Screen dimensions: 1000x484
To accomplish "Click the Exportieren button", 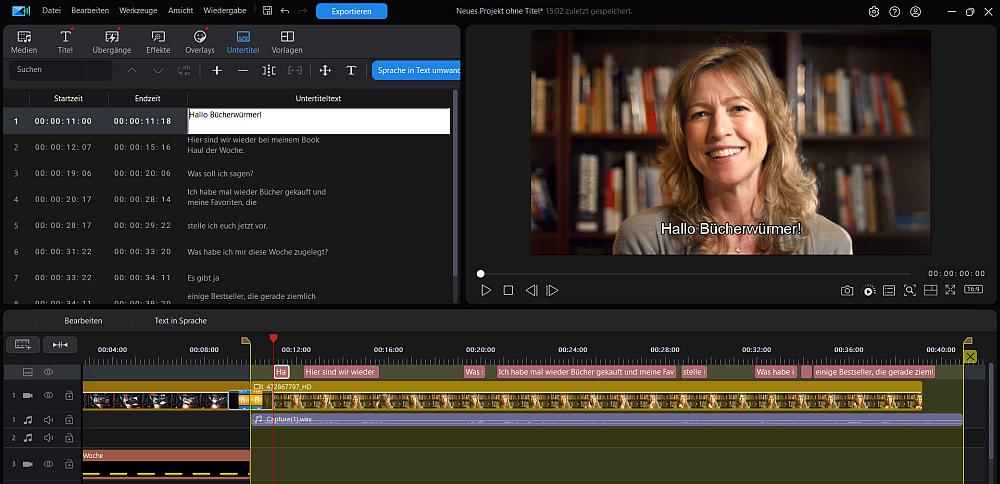I will coord(351,11).
